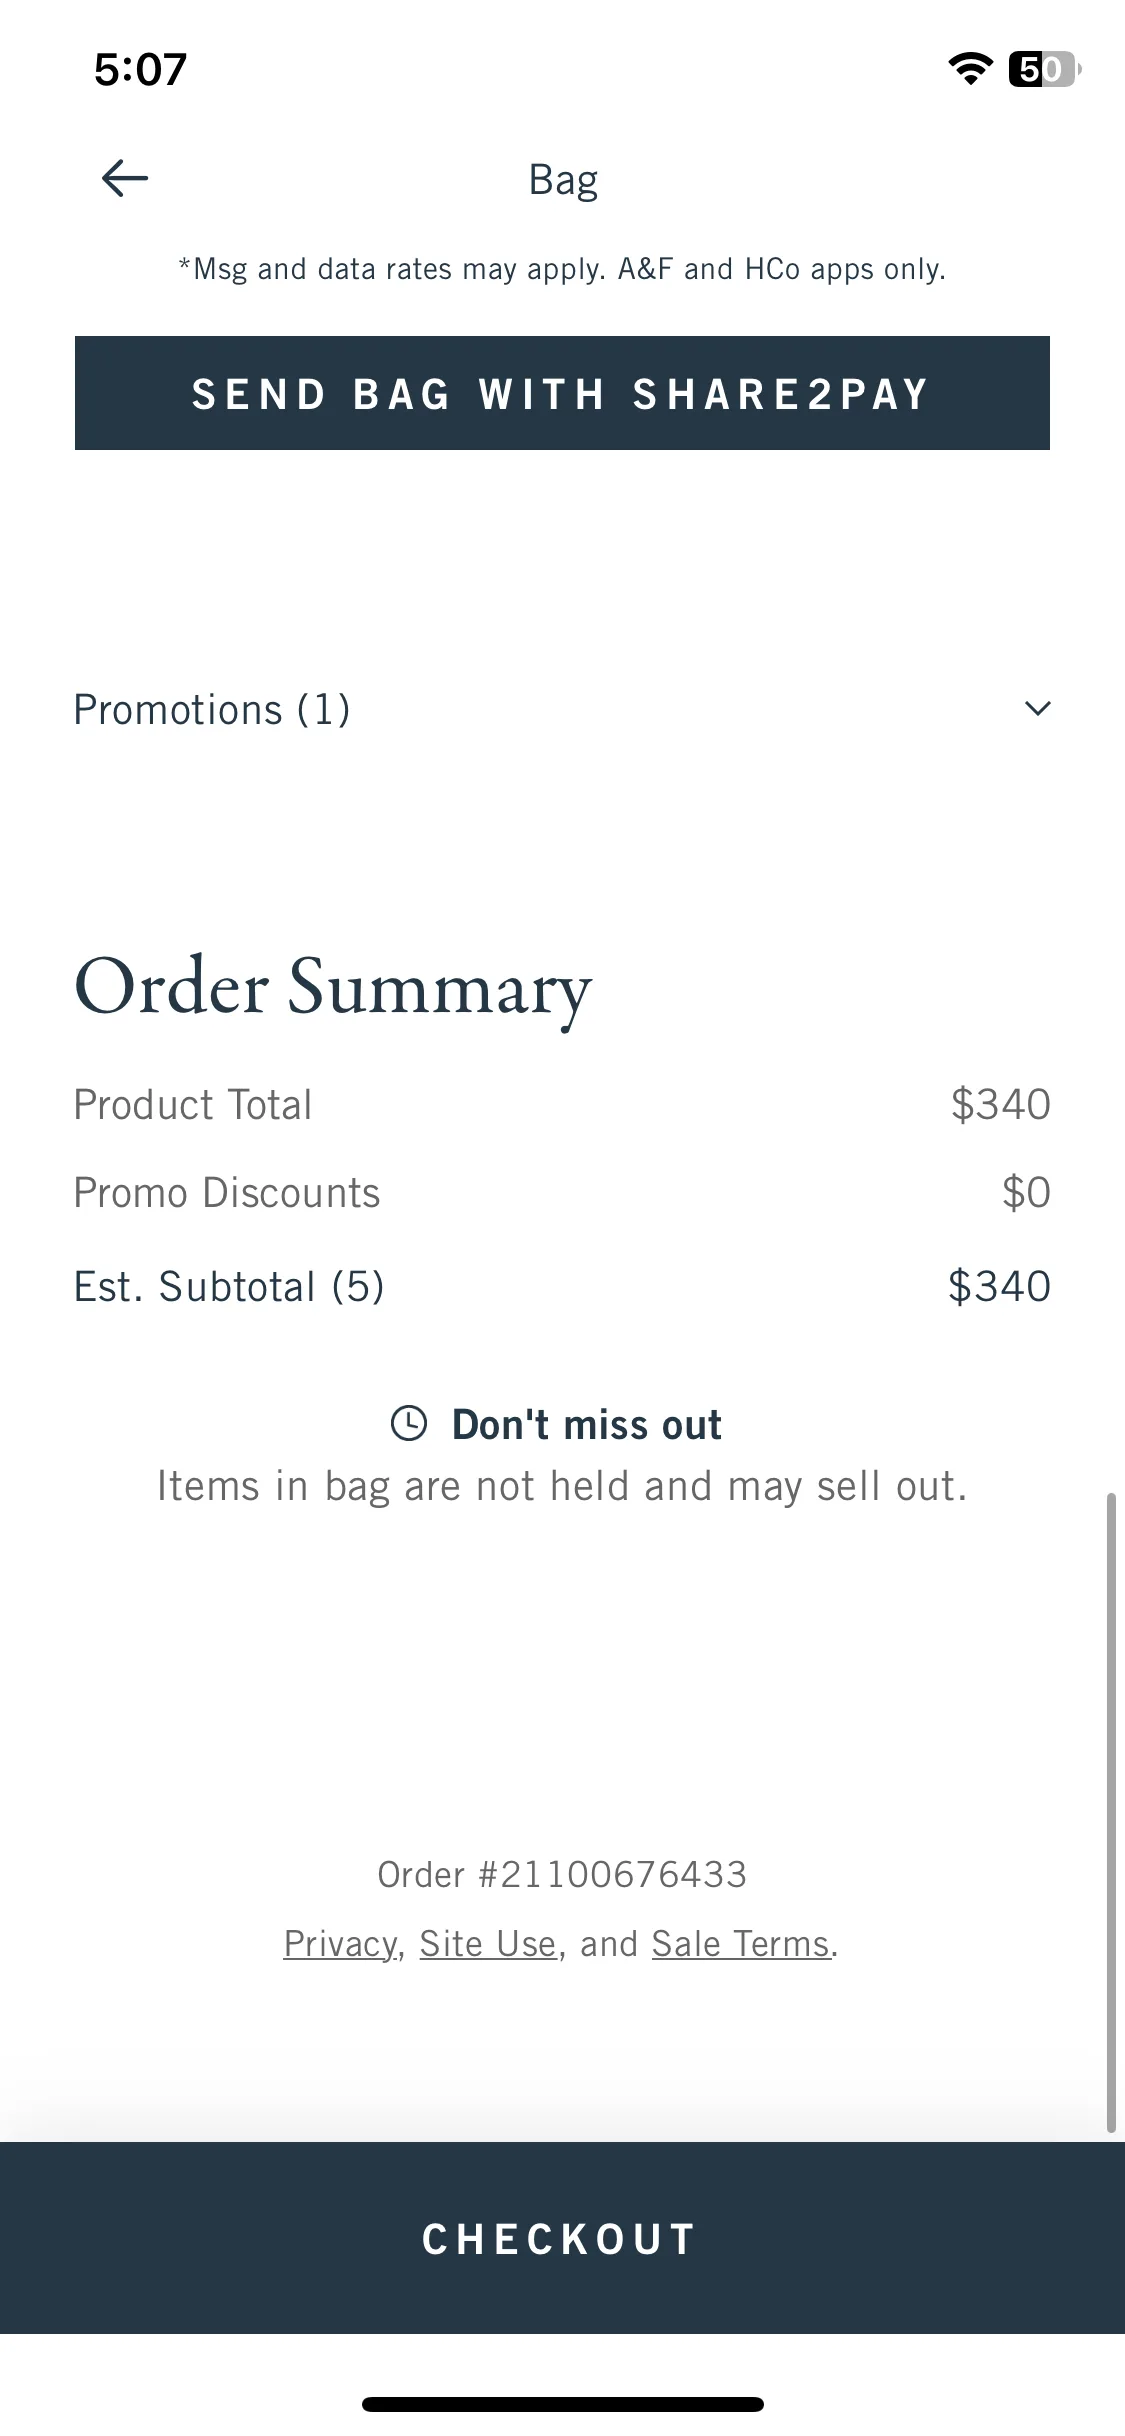Tap the Bag page title
Screen dimensions: 1125x2436
pyautogui.click(x=563, y=180)
